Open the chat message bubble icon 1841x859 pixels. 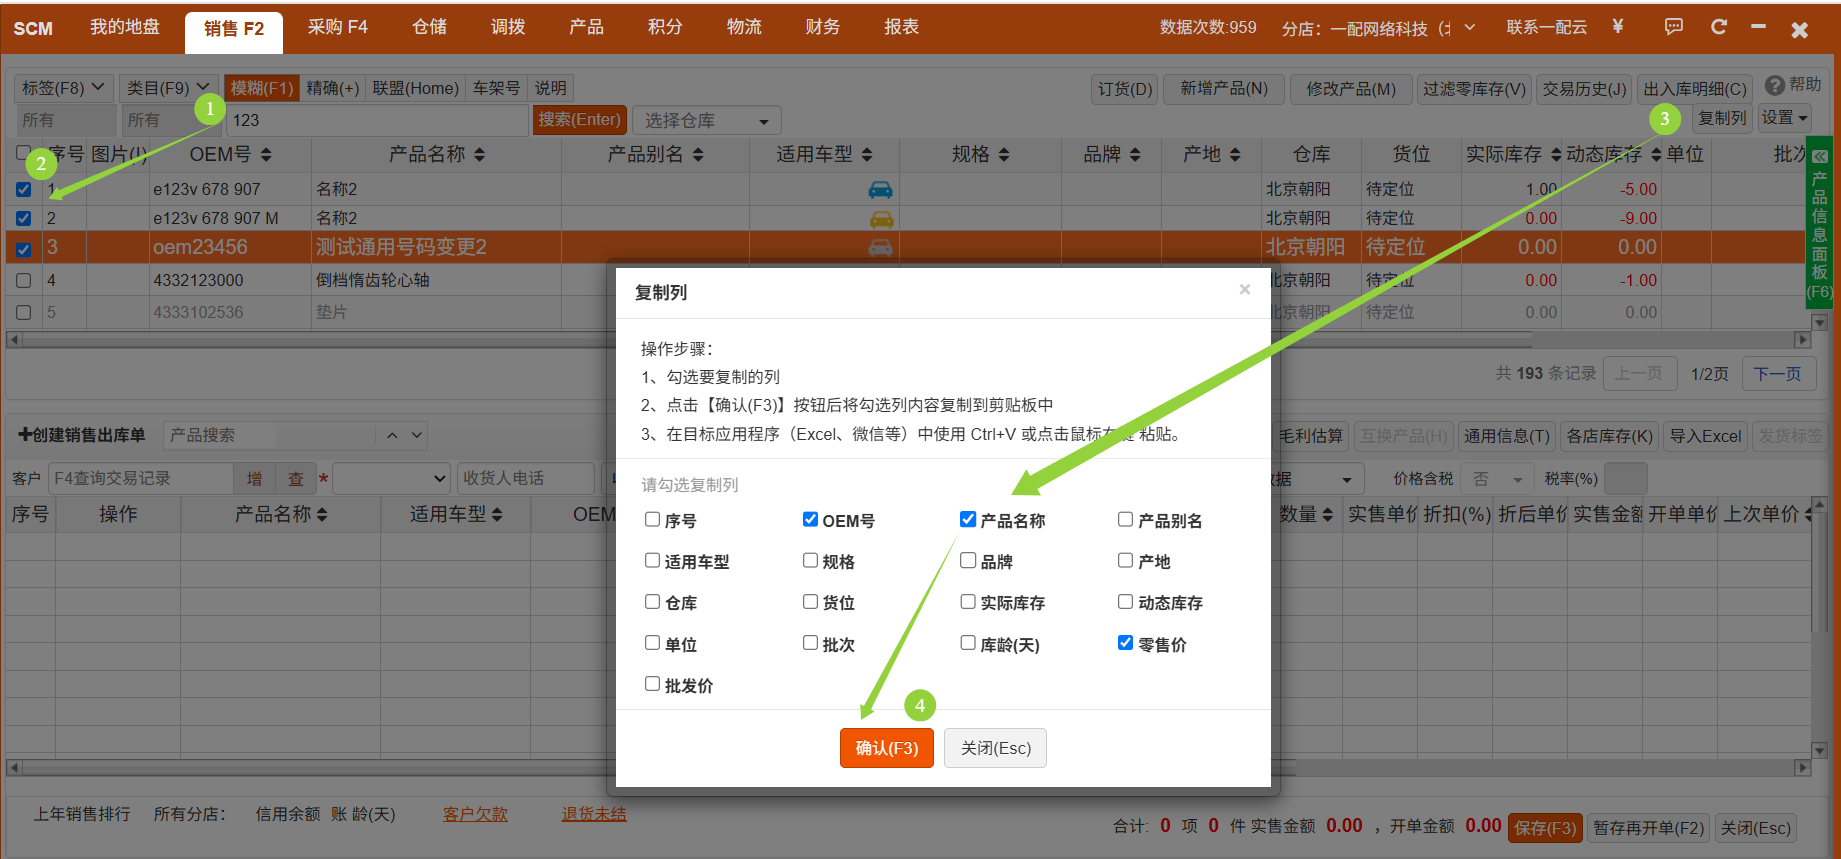1673,27
